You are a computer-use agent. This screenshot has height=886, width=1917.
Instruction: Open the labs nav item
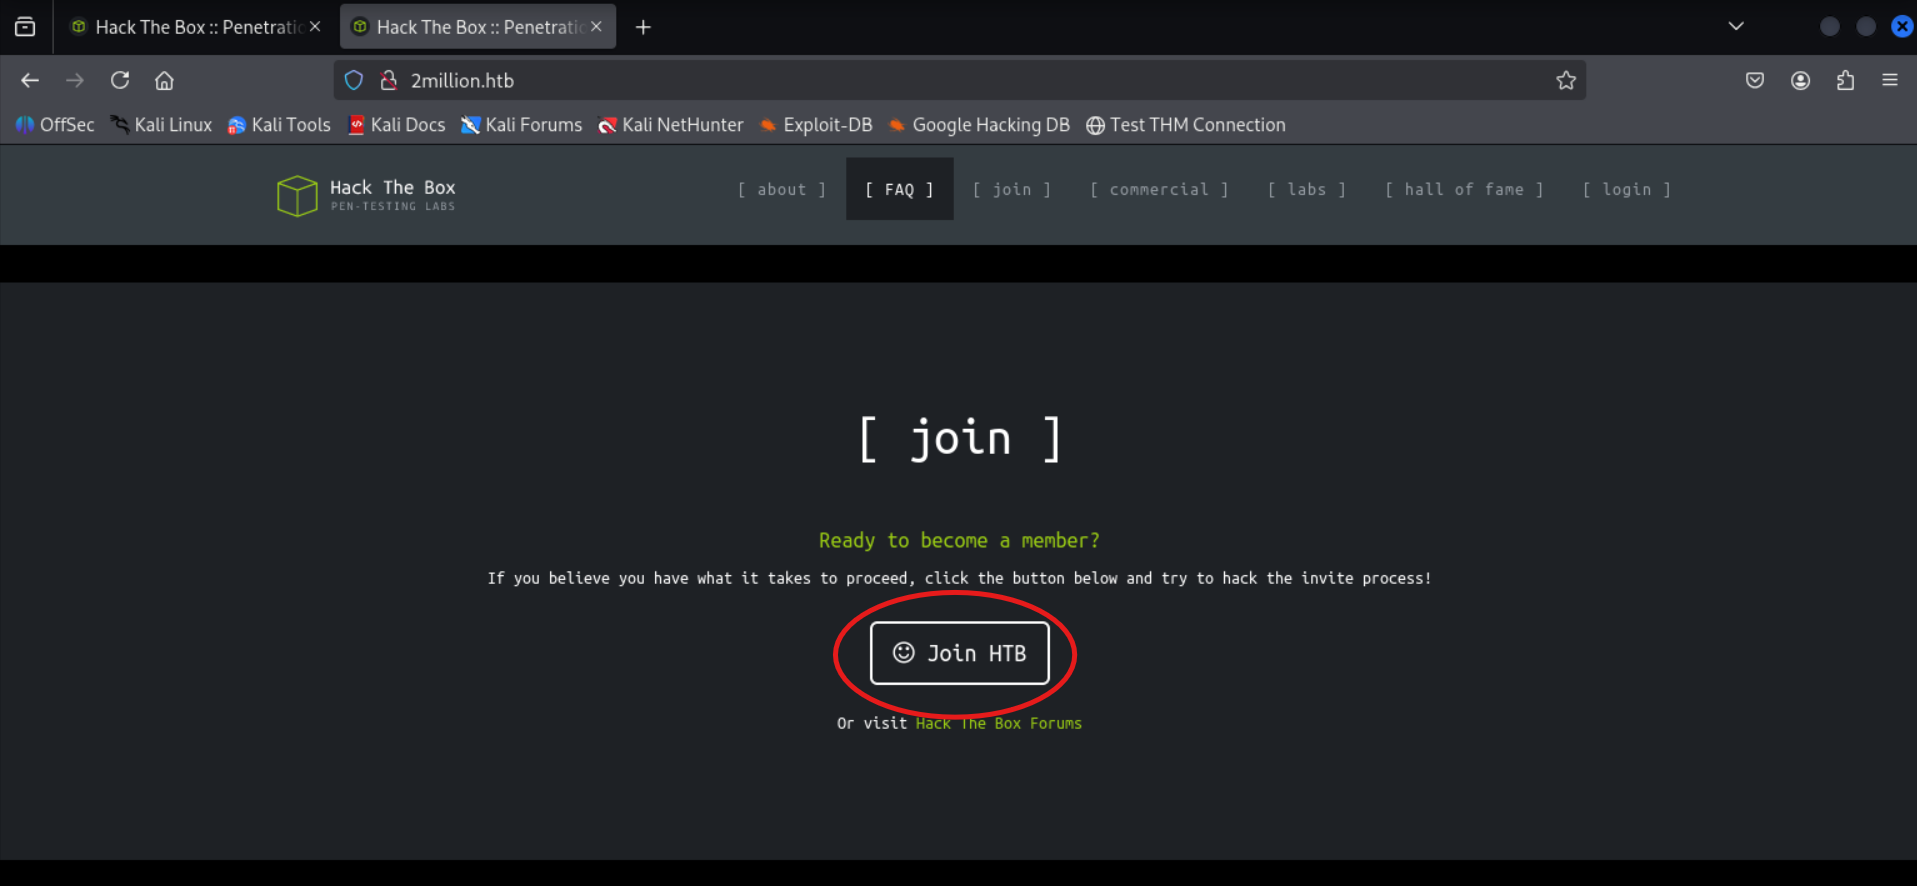tap(1307, 189)
